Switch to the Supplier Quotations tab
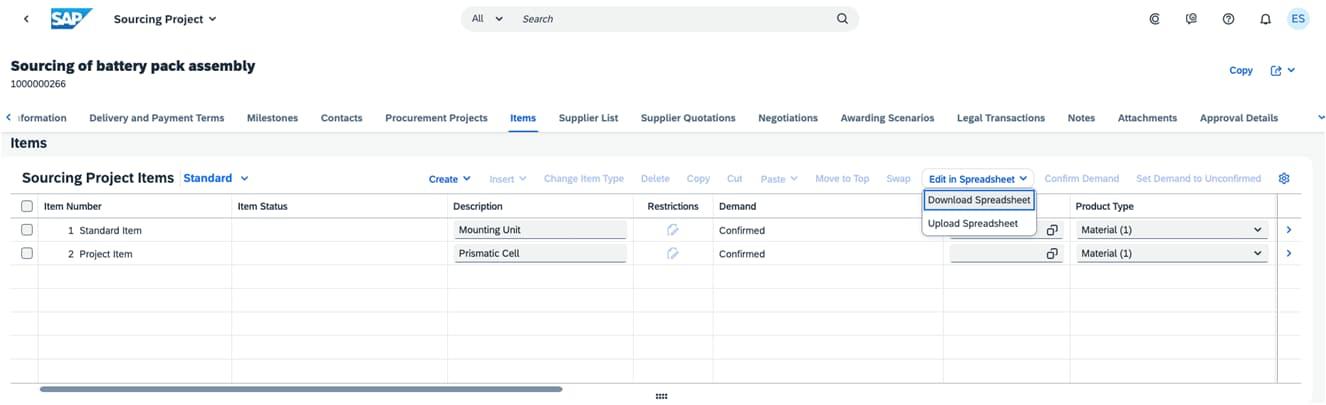The width and height of the screenshot is (1326, 405). (x=688, y=118)
